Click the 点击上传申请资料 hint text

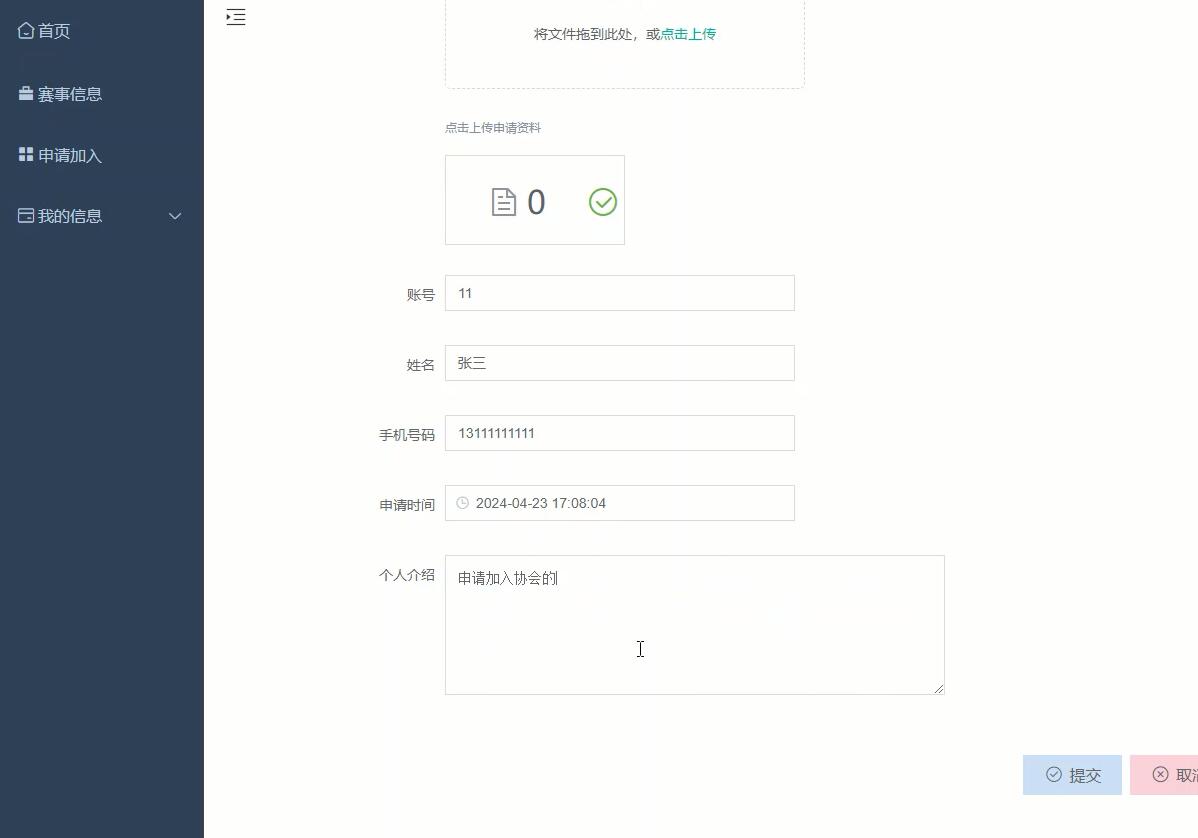click(x=493, y=128)
